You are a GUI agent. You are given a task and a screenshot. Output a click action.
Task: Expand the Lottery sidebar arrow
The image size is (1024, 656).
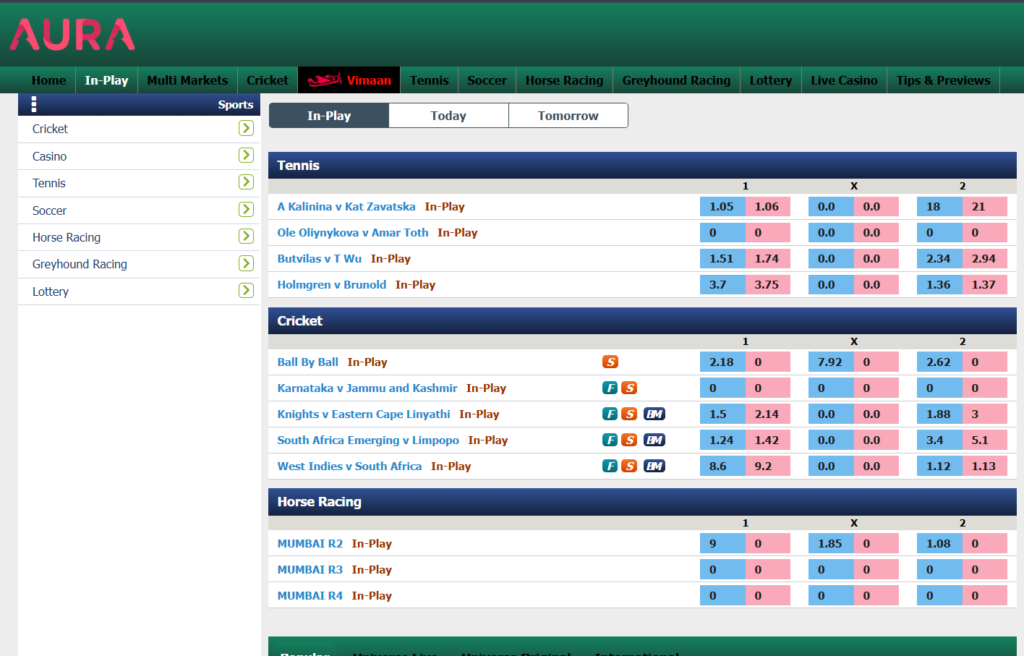click(x=245, y=291)
